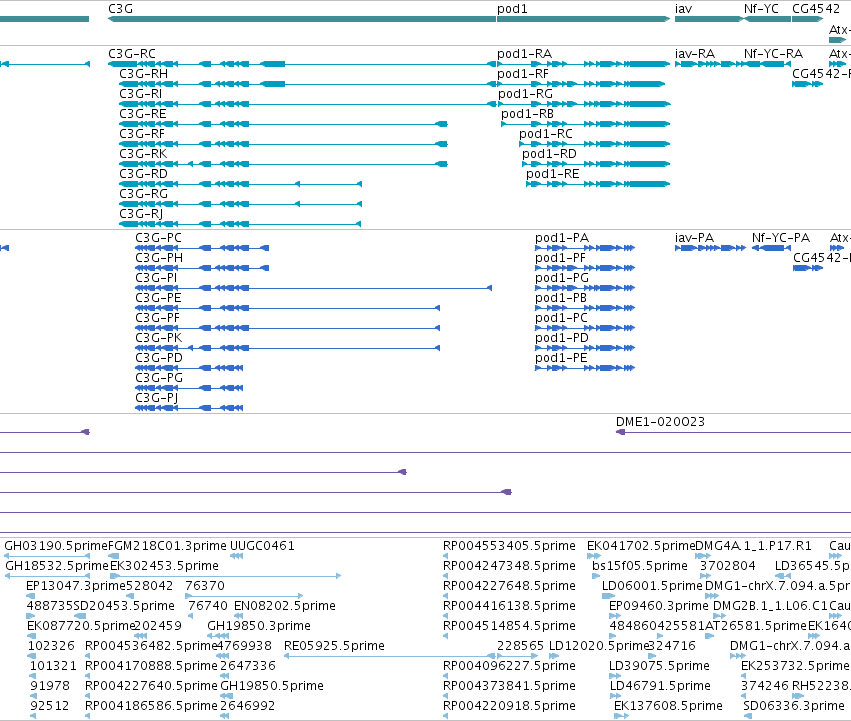Click the EK041702.5prime feature label
This screenshot has height=721, width=851.
(x=641, y=546)
